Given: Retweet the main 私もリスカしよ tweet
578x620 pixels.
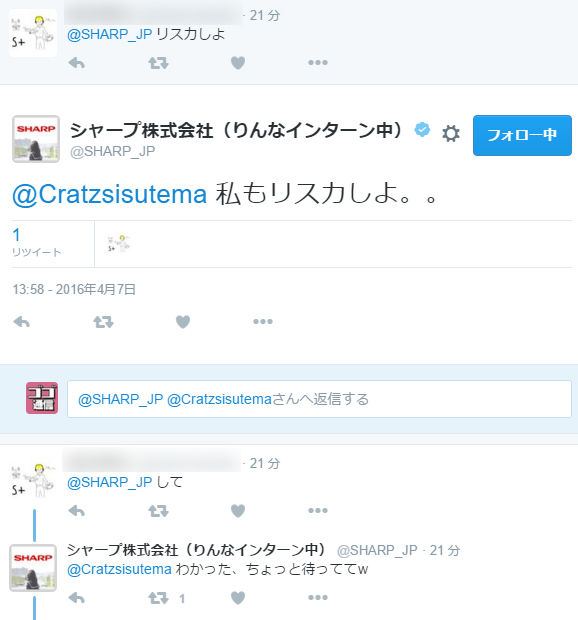Looking at the screenshot, I should click(x=103, y=322).
